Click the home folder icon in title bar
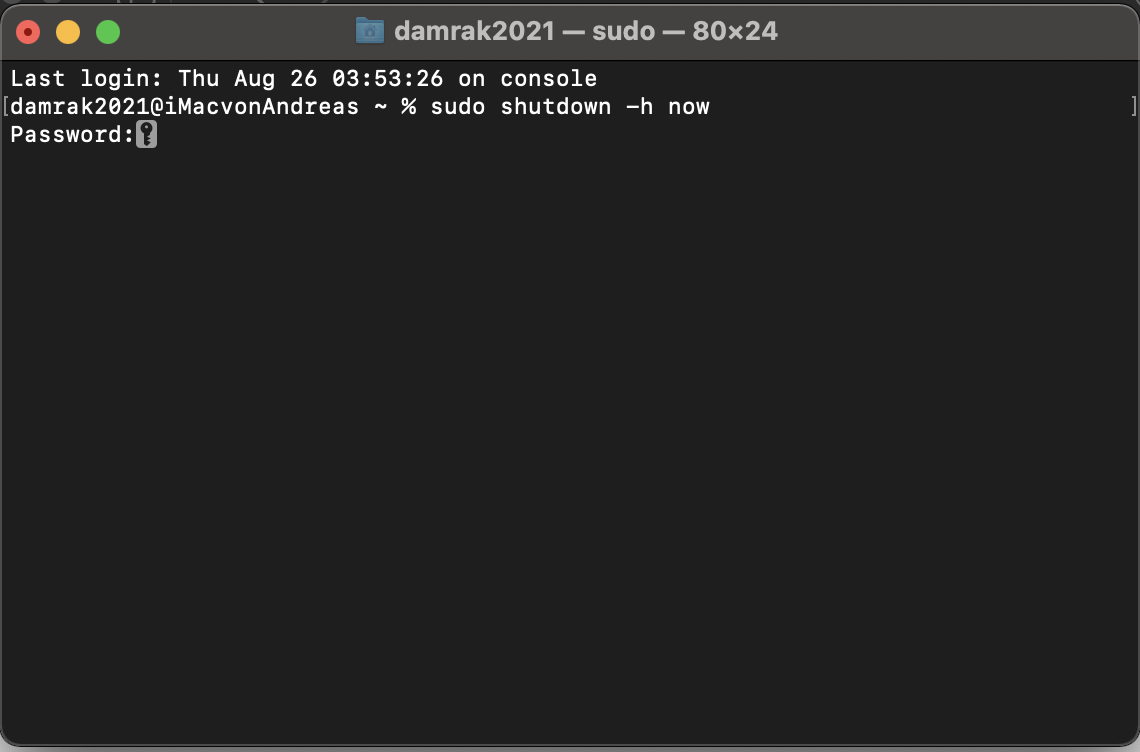1140x752 pixels. [x=369, y=31]
